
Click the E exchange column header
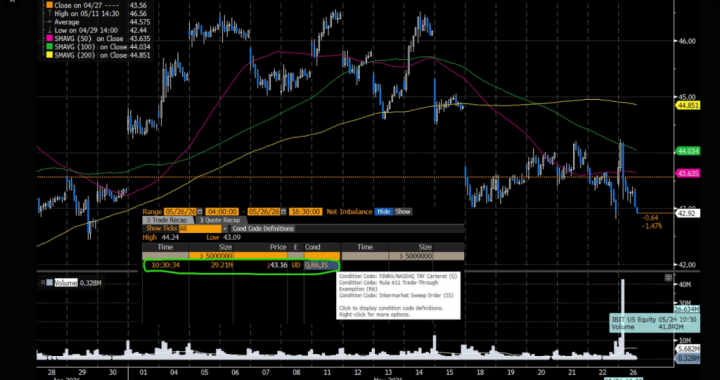click(296, 247)
